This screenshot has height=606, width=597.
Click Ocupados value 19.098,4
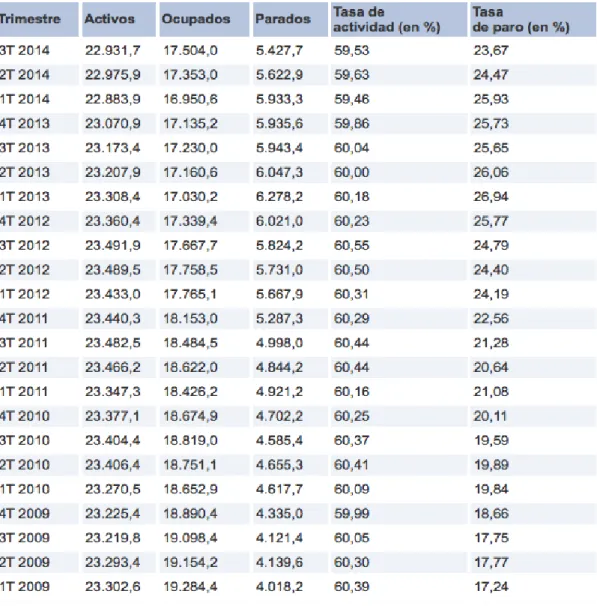click(x=190, y=538)
